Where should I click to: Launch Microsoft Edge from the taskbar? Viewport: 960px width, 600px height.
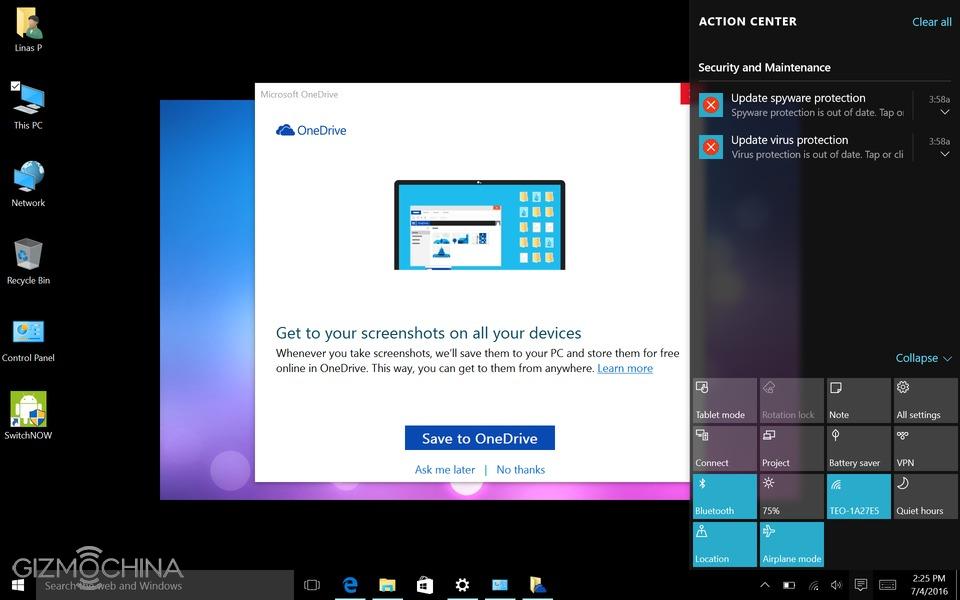pos(350,585)
